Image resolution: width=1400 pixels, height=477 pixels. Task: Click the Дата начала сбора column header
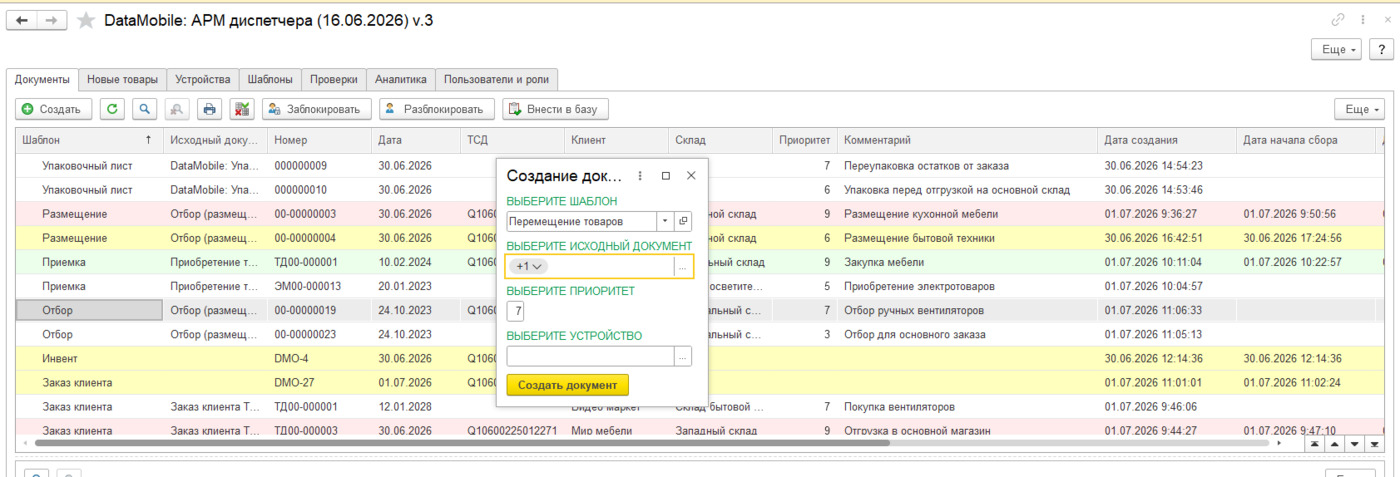coord(1305,140)
